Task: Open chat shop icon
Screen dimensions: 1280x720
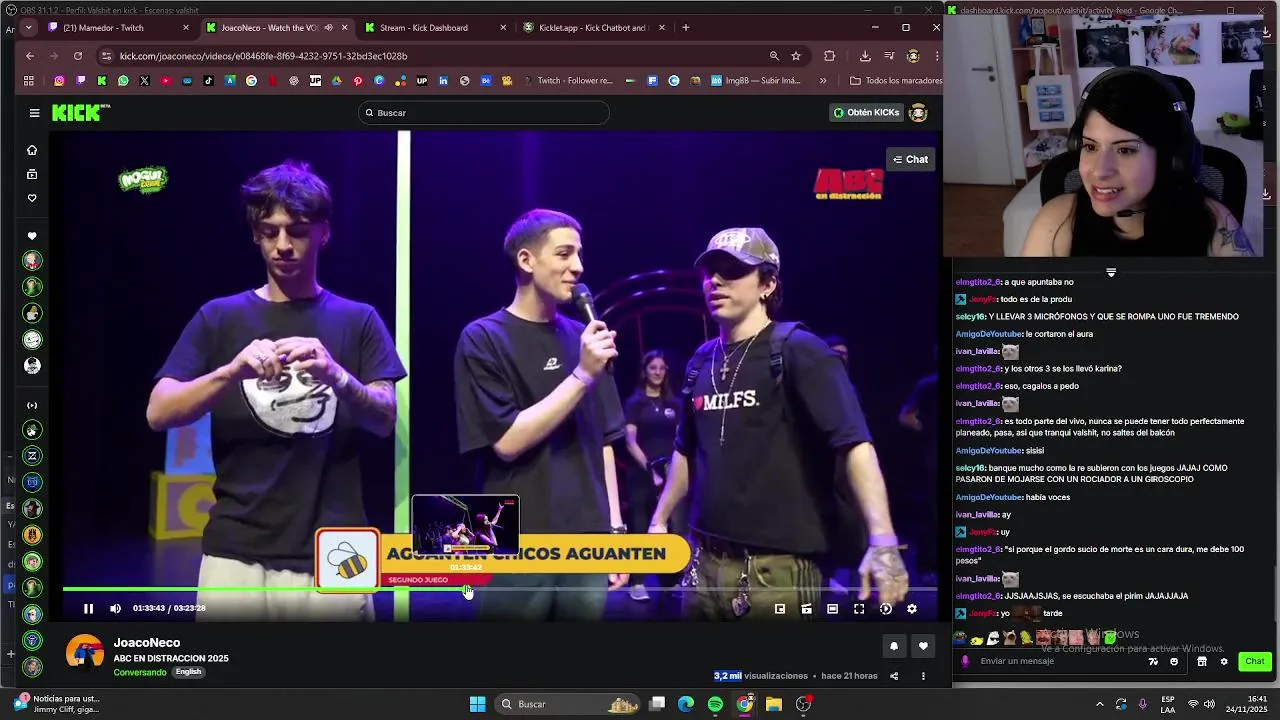Action: pos(1202,661)
